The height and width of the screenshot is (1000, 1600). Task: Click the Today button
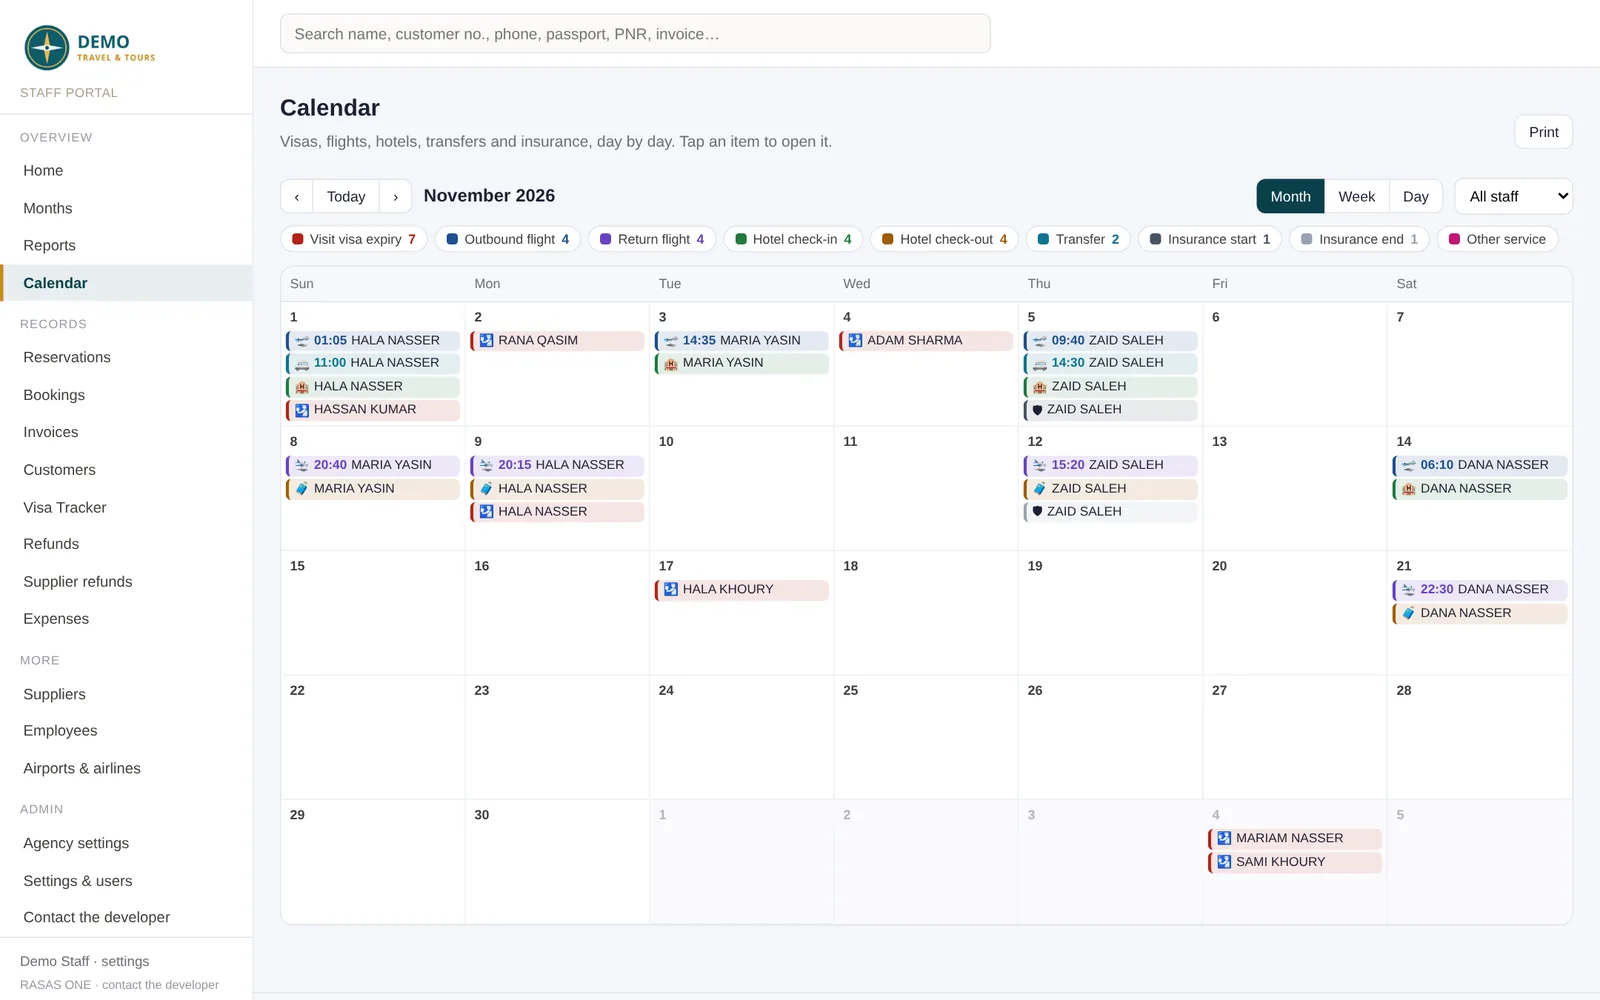346,197
